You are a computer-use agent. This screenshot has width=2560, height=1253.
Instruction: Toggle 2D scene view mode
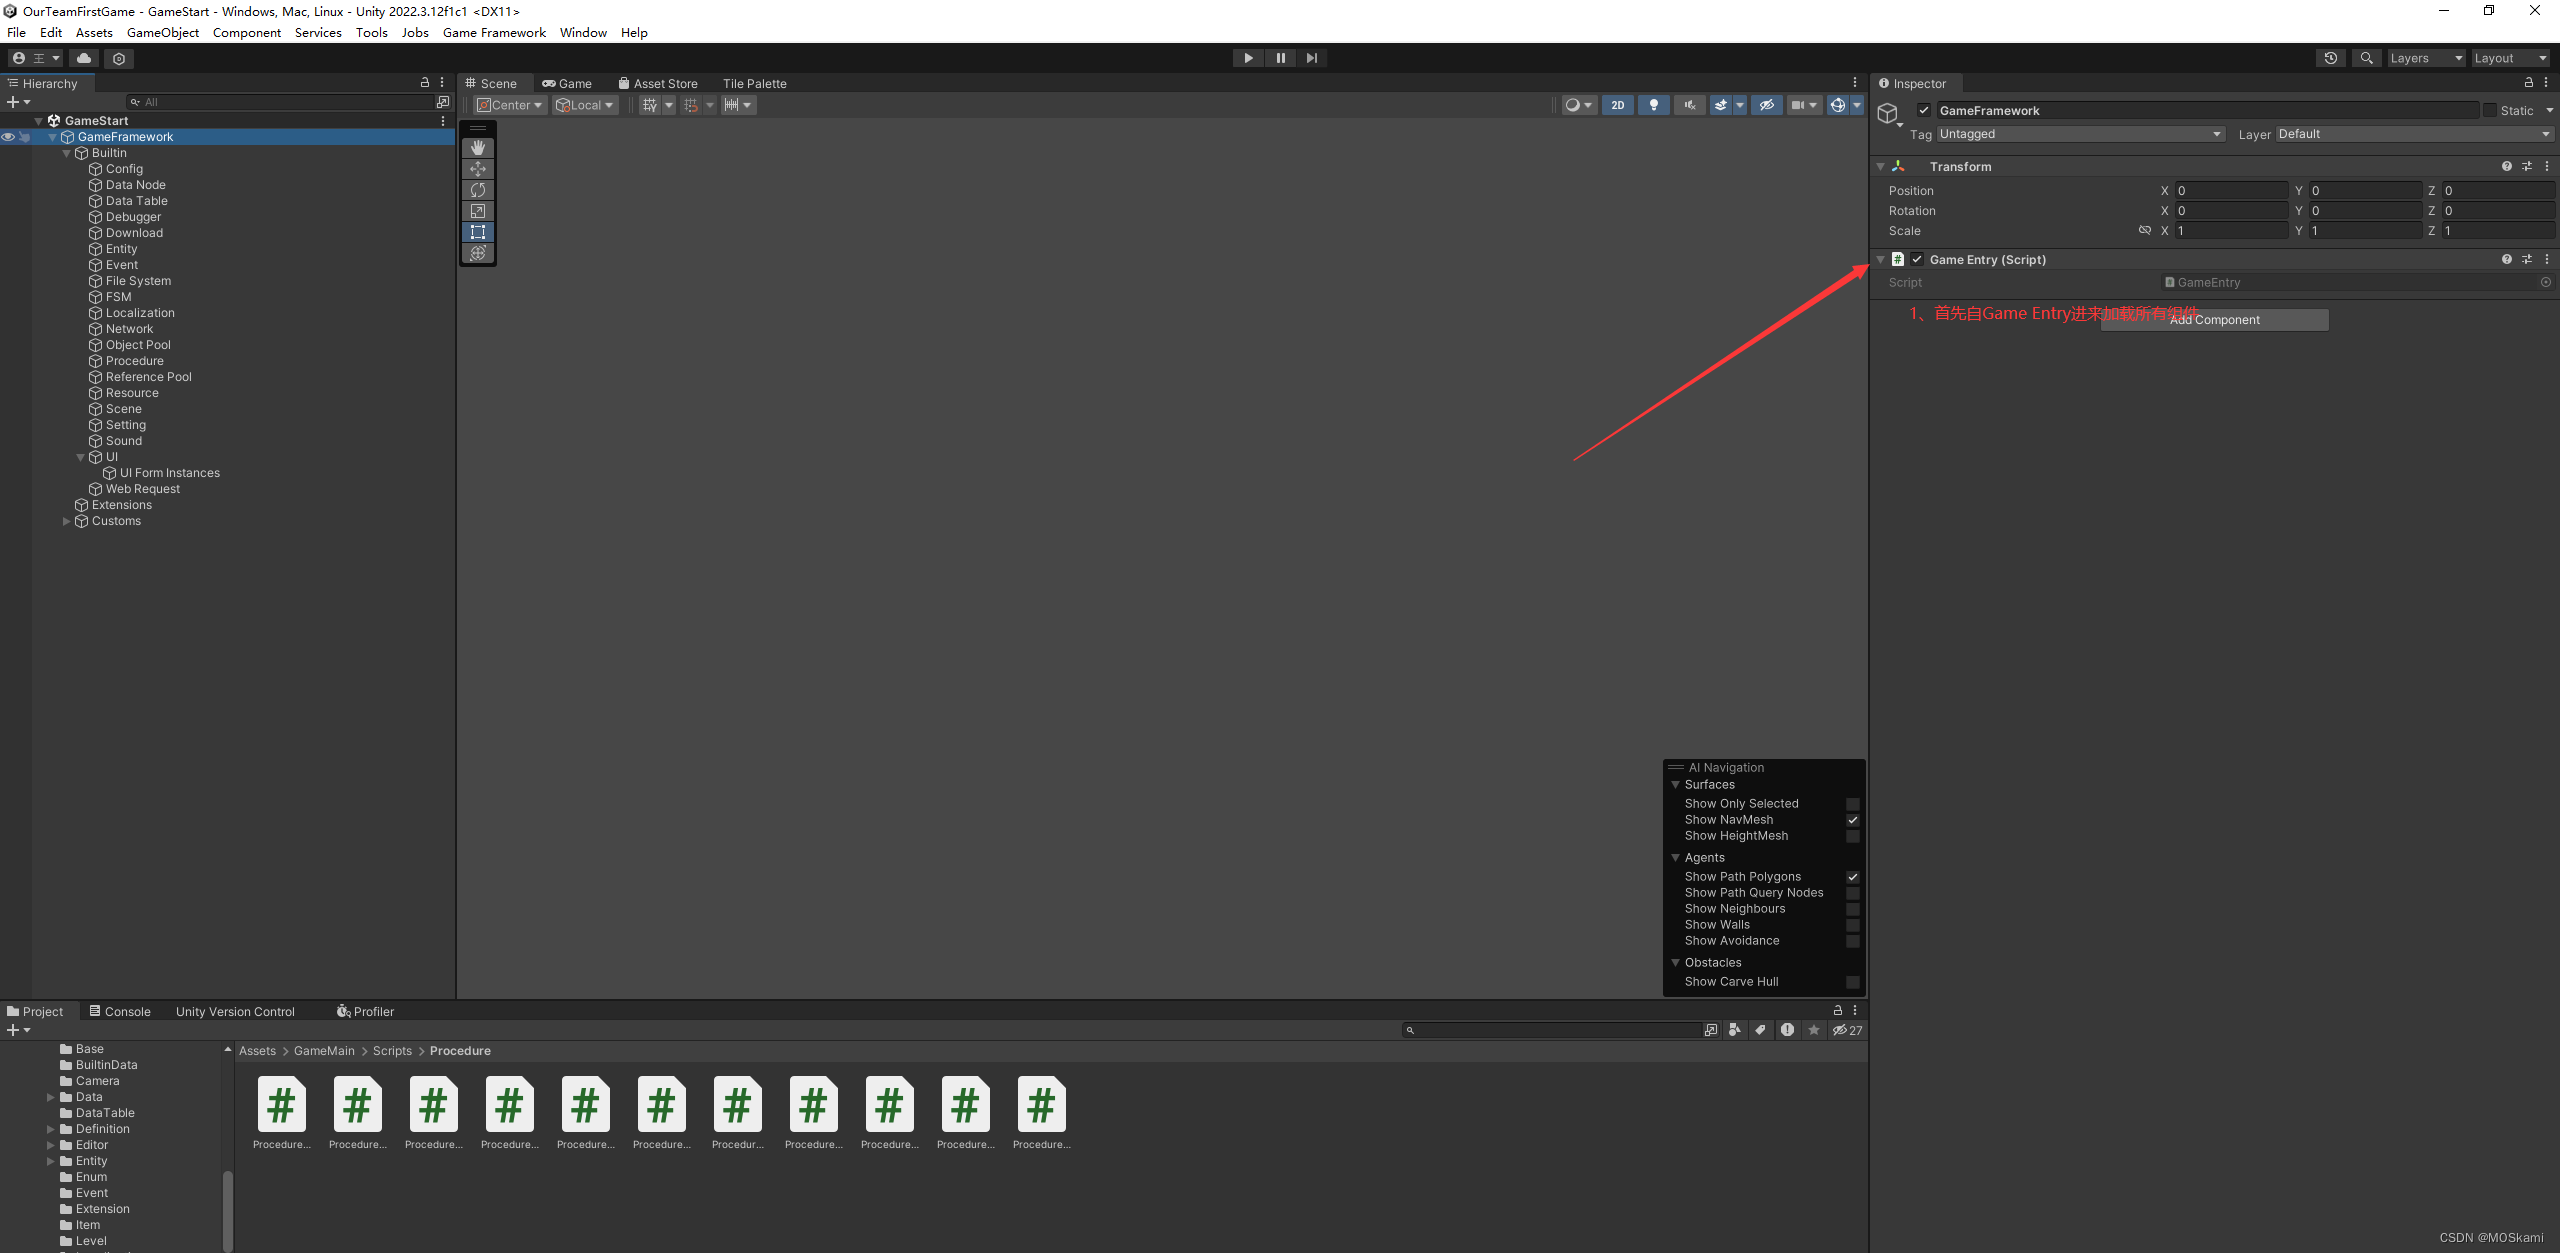click(x=1617, y=105)
